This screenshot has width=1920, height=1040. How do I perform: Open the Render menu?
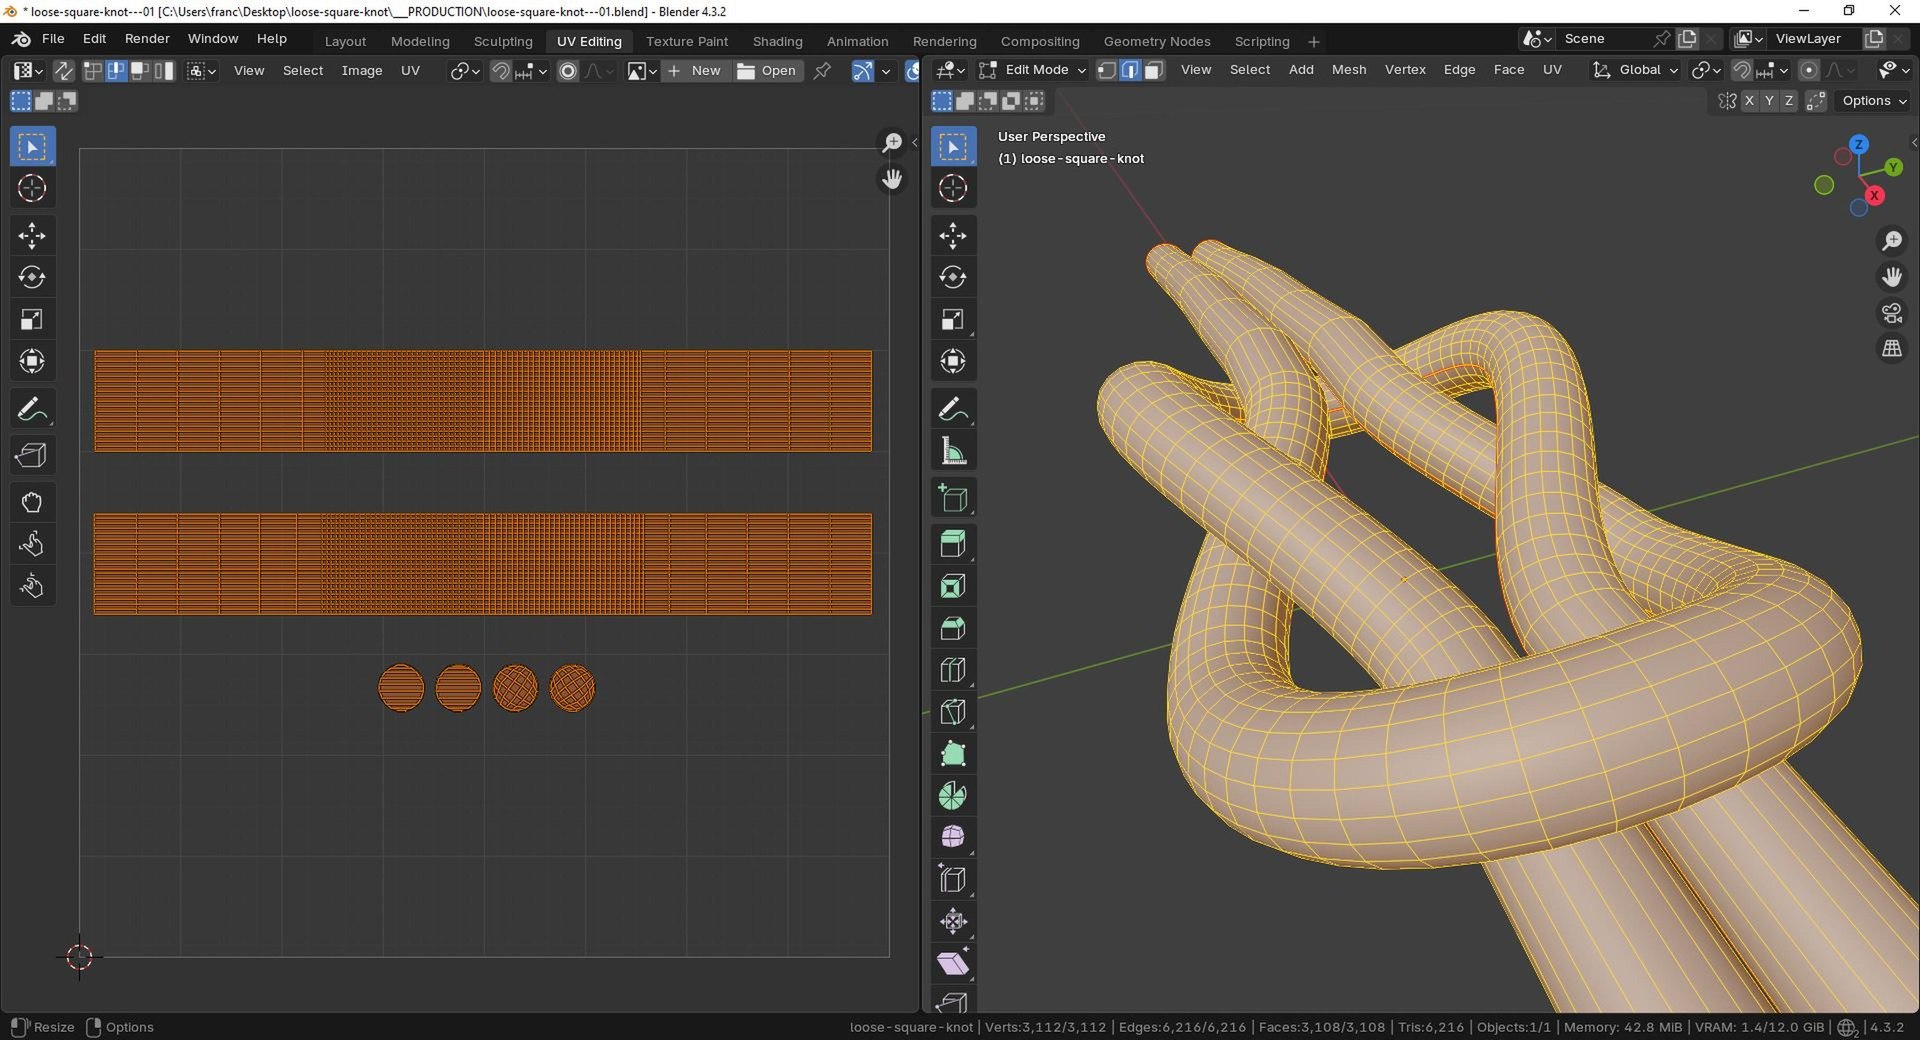point(147,38)
